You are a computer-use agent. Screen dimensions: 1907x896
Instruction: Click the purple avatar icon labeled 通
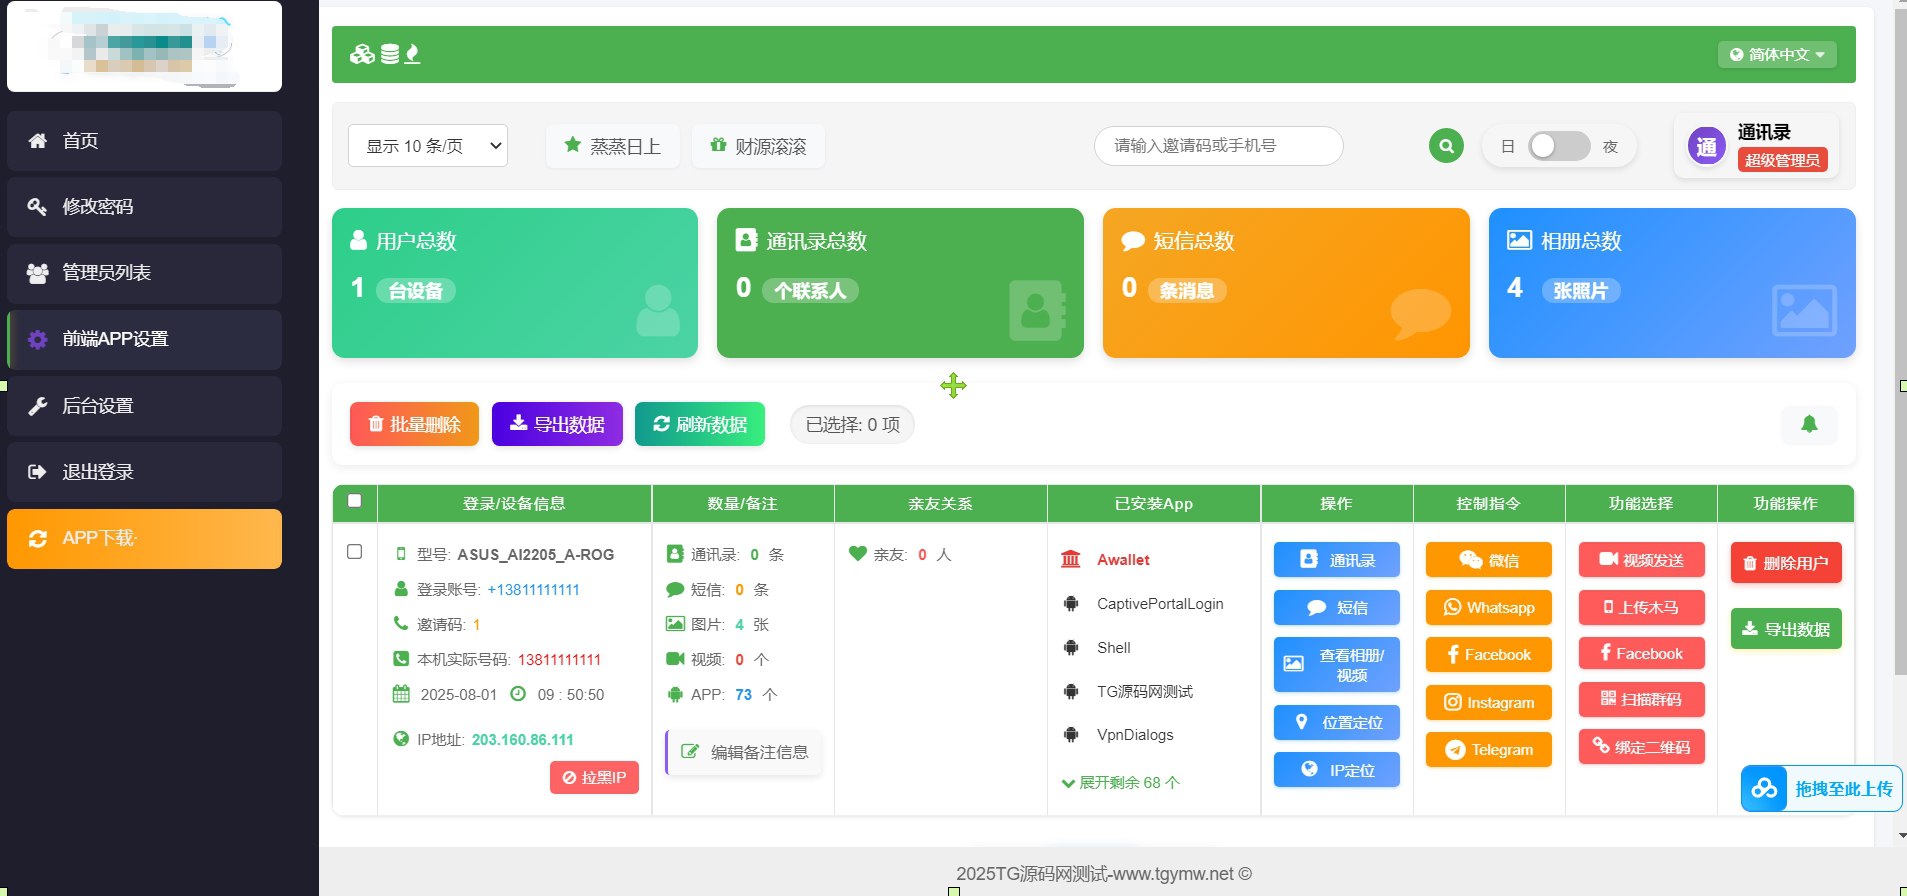(x=1706, y=147)
